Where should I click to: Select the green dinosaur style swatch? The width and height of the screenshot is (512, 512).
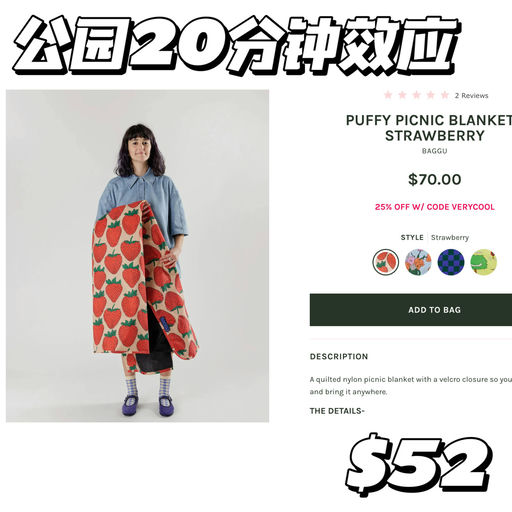click(x=483, y=262)
